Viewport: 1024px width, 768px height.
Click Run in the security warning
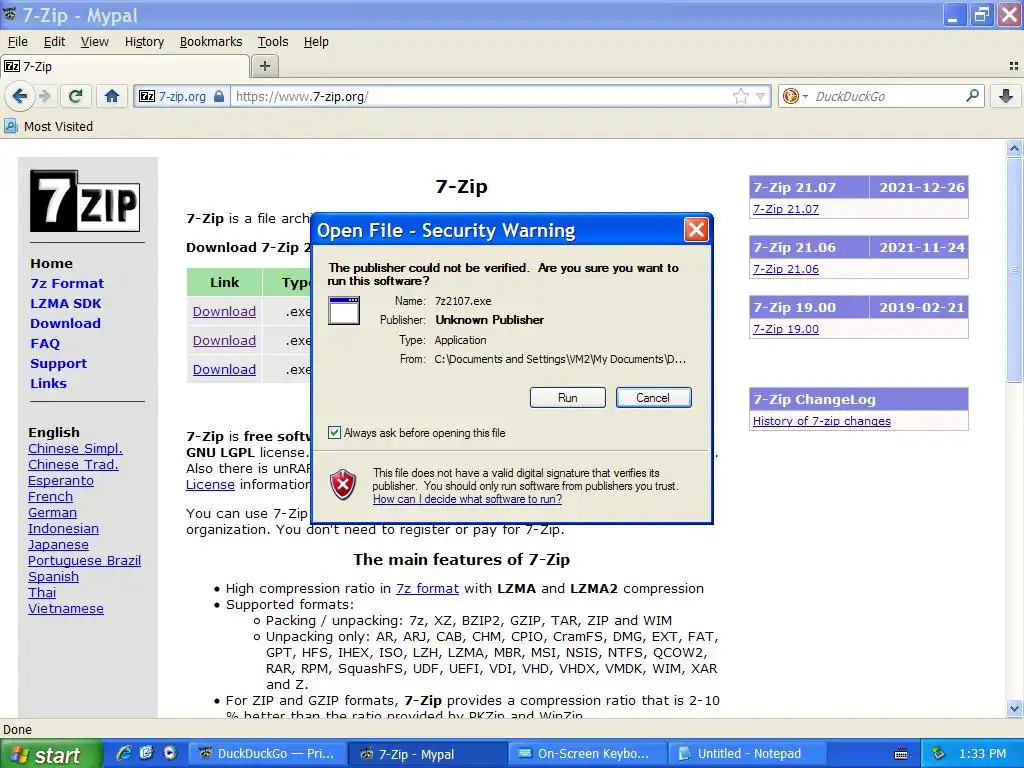(568, 398)
